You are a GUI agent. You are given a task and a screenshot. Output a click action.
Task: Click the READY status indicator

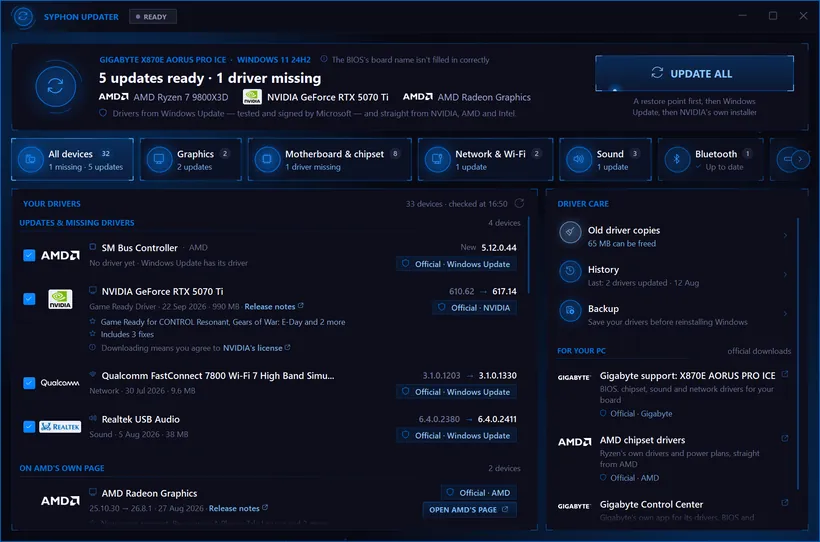pyautogui.click(x=152, y=17)
